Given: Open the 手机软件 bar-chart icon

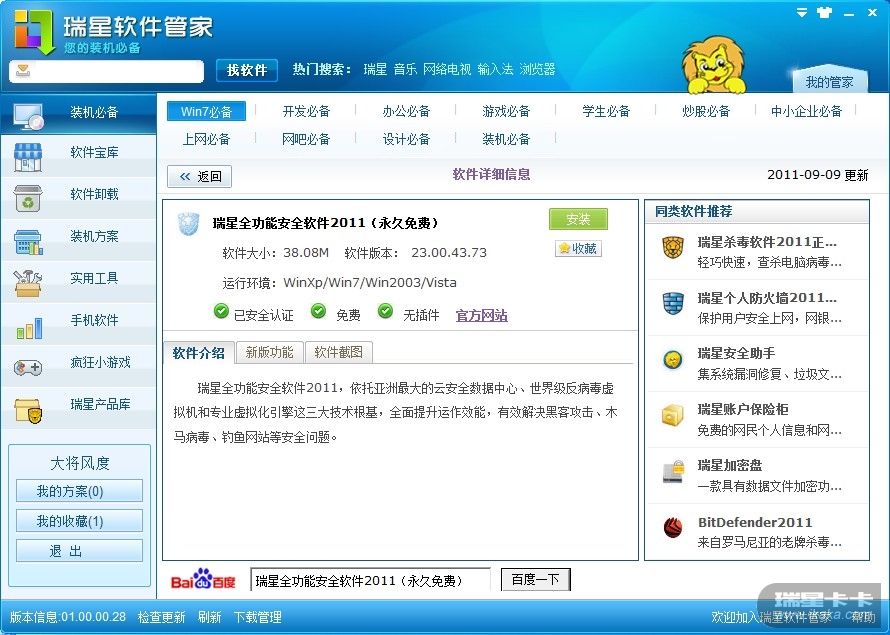Looking at the screenshot, I should click(x=29, y=328).
